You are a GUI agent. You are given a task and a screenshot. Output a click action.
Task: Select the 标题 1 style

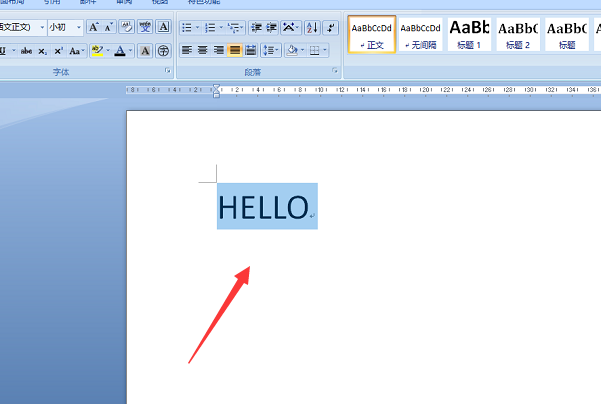pyautogui.click(x=469, y=33)
